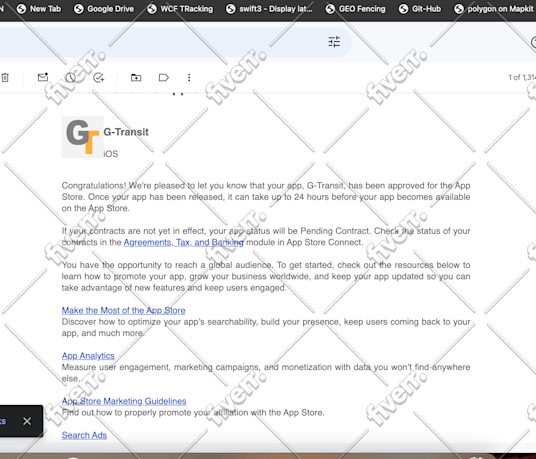Open the polygon on Mapkit bookmark

494,9
